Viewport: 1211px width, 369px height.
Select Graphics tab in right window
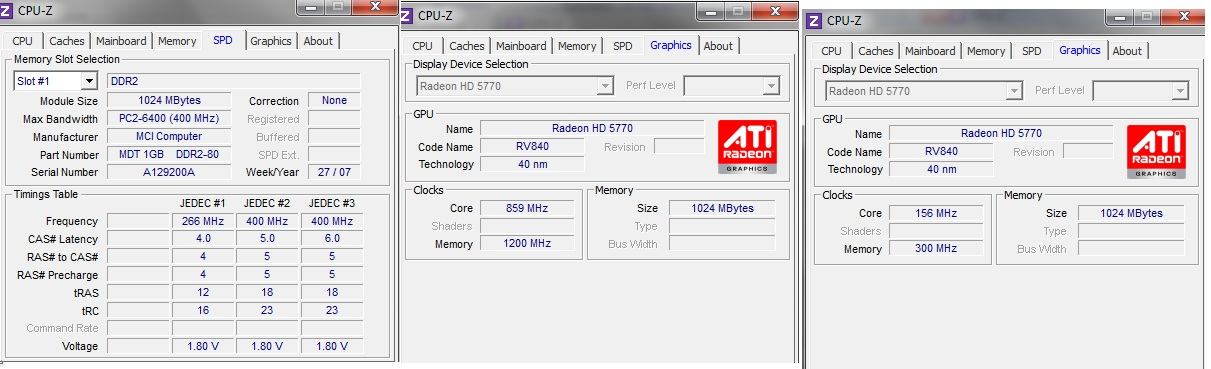pos(1080,50)
